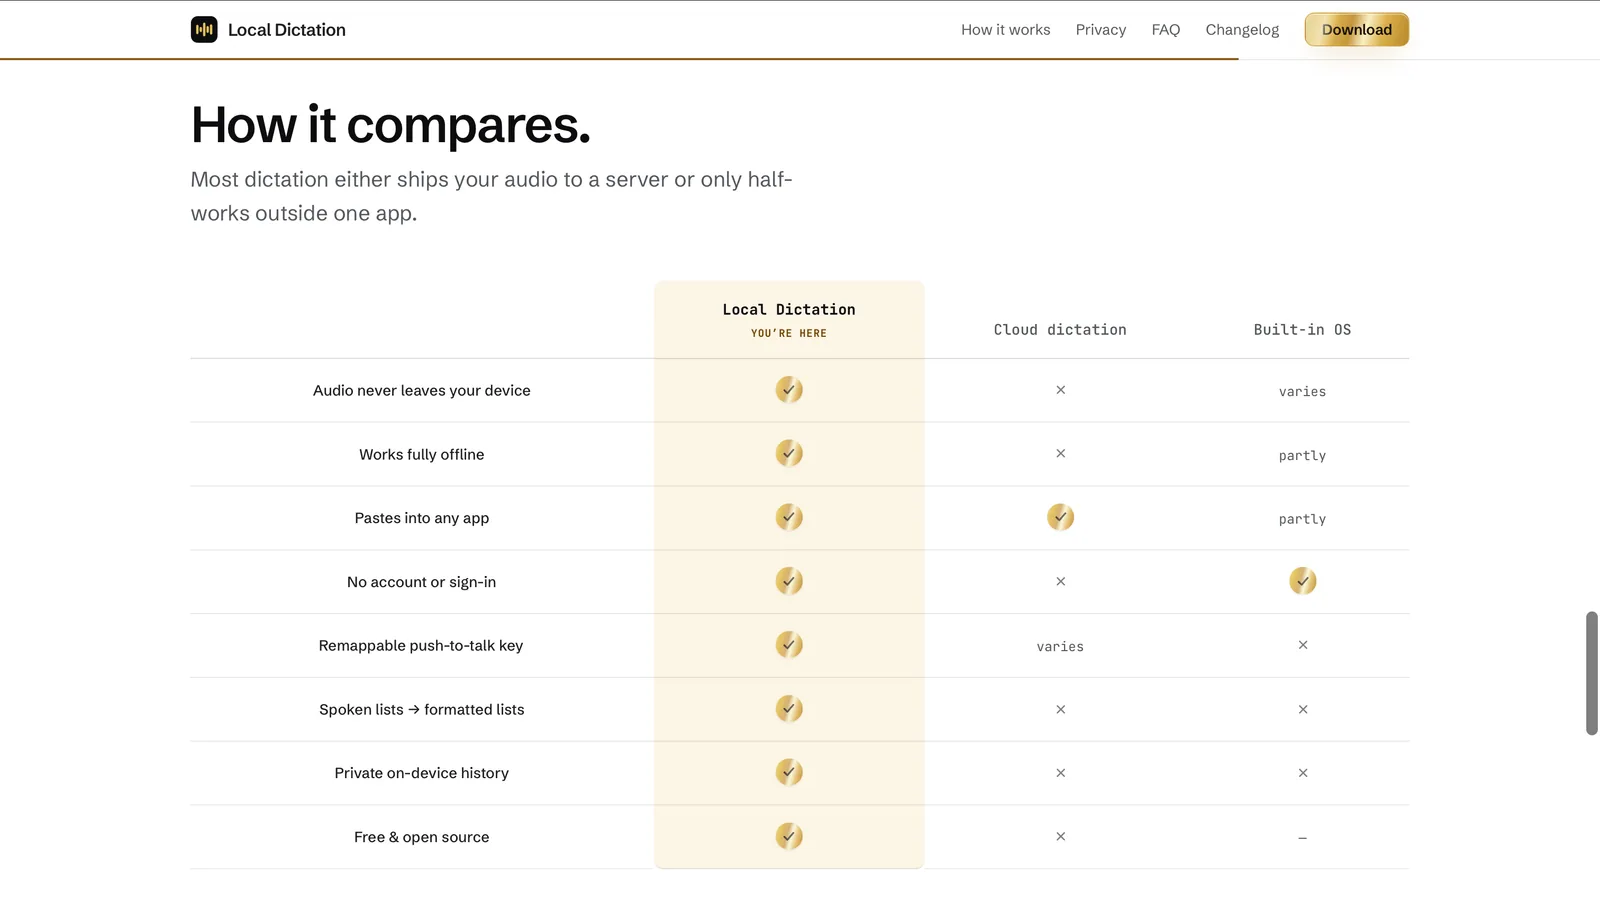
Task: Click the Local Dictation brand name link
Action: tap(287, 30)
